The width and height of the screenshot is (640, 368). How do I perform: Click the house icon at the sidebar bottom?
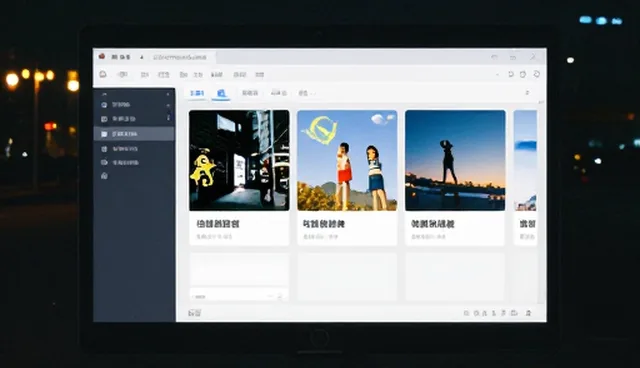104,176
